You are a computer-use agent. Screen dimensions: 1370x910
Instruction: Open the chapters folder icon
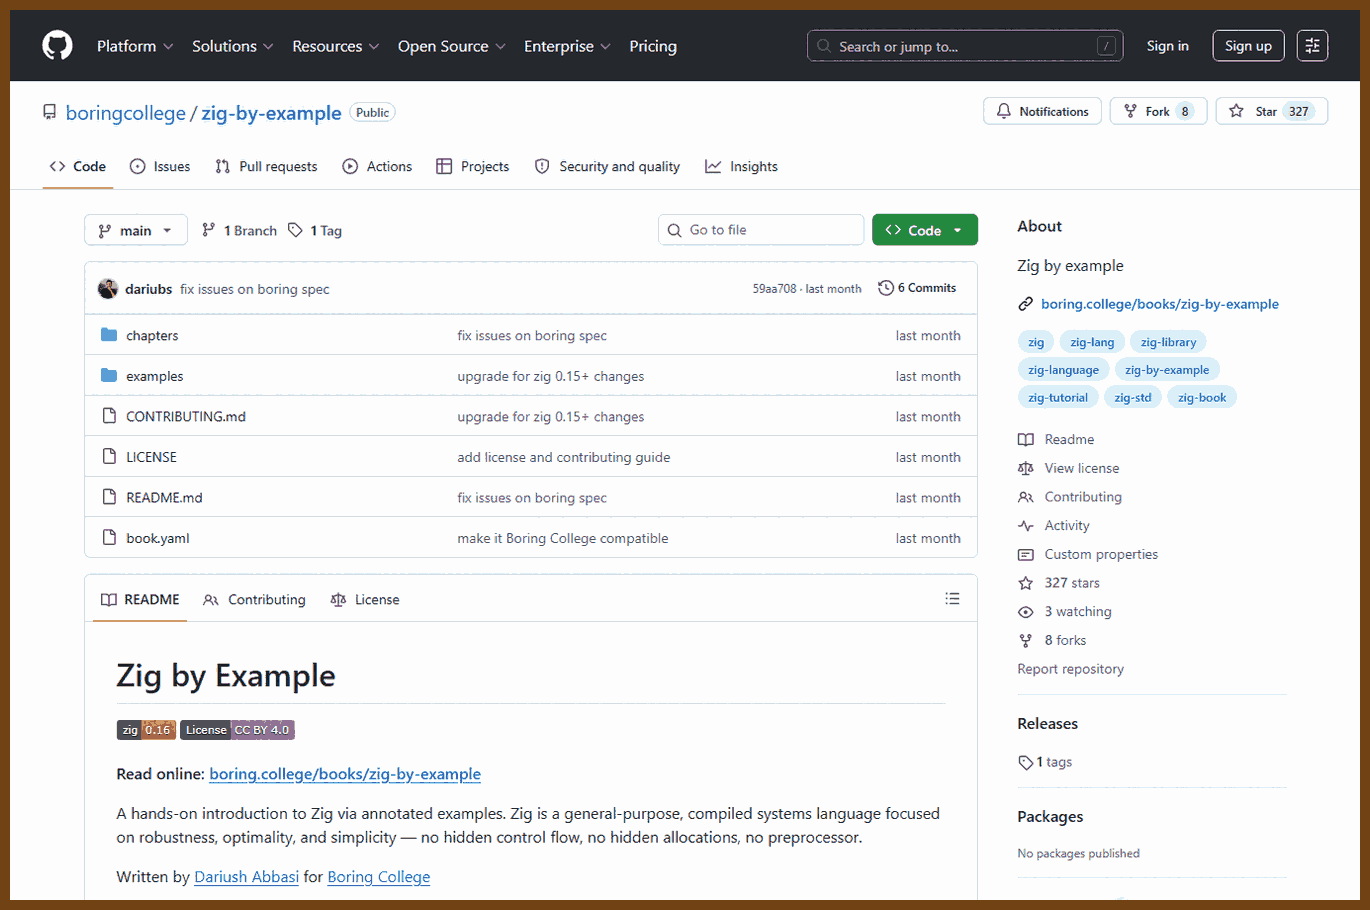click(109, 335)
